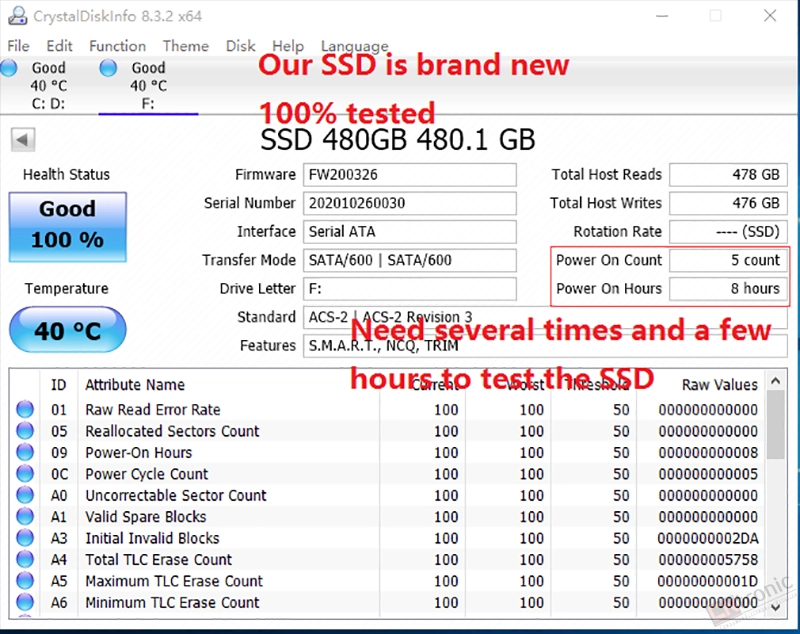Click the Rotation Rate value field
The height and width of the screenshot is (634, 800).
tap(728, 232)
